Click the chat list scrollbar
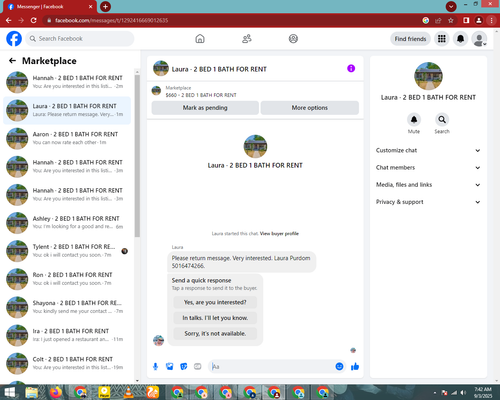 [x=137, y=156]
